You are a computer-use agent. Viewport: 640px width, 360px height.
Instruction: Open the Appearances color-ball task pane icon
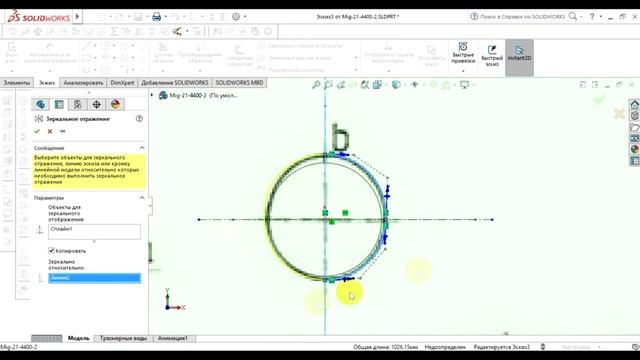(635, 149)
